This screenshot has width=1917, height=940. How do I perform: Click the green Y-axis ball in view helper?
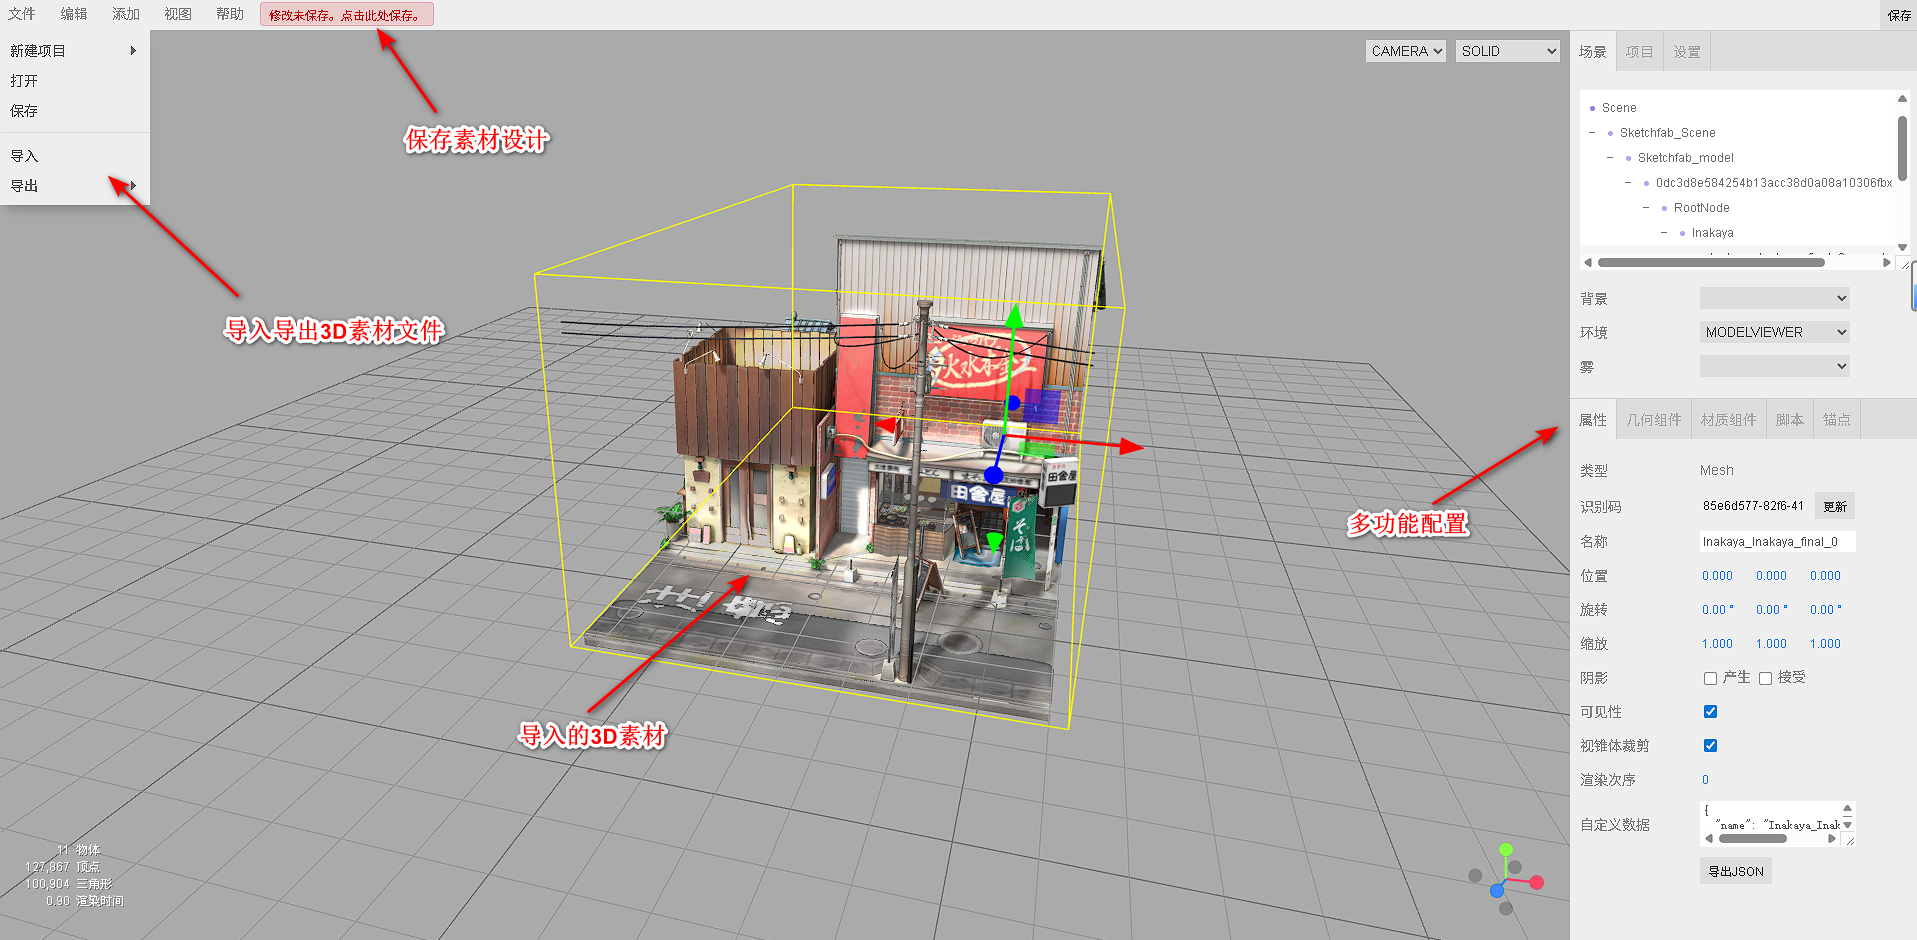1506,849
